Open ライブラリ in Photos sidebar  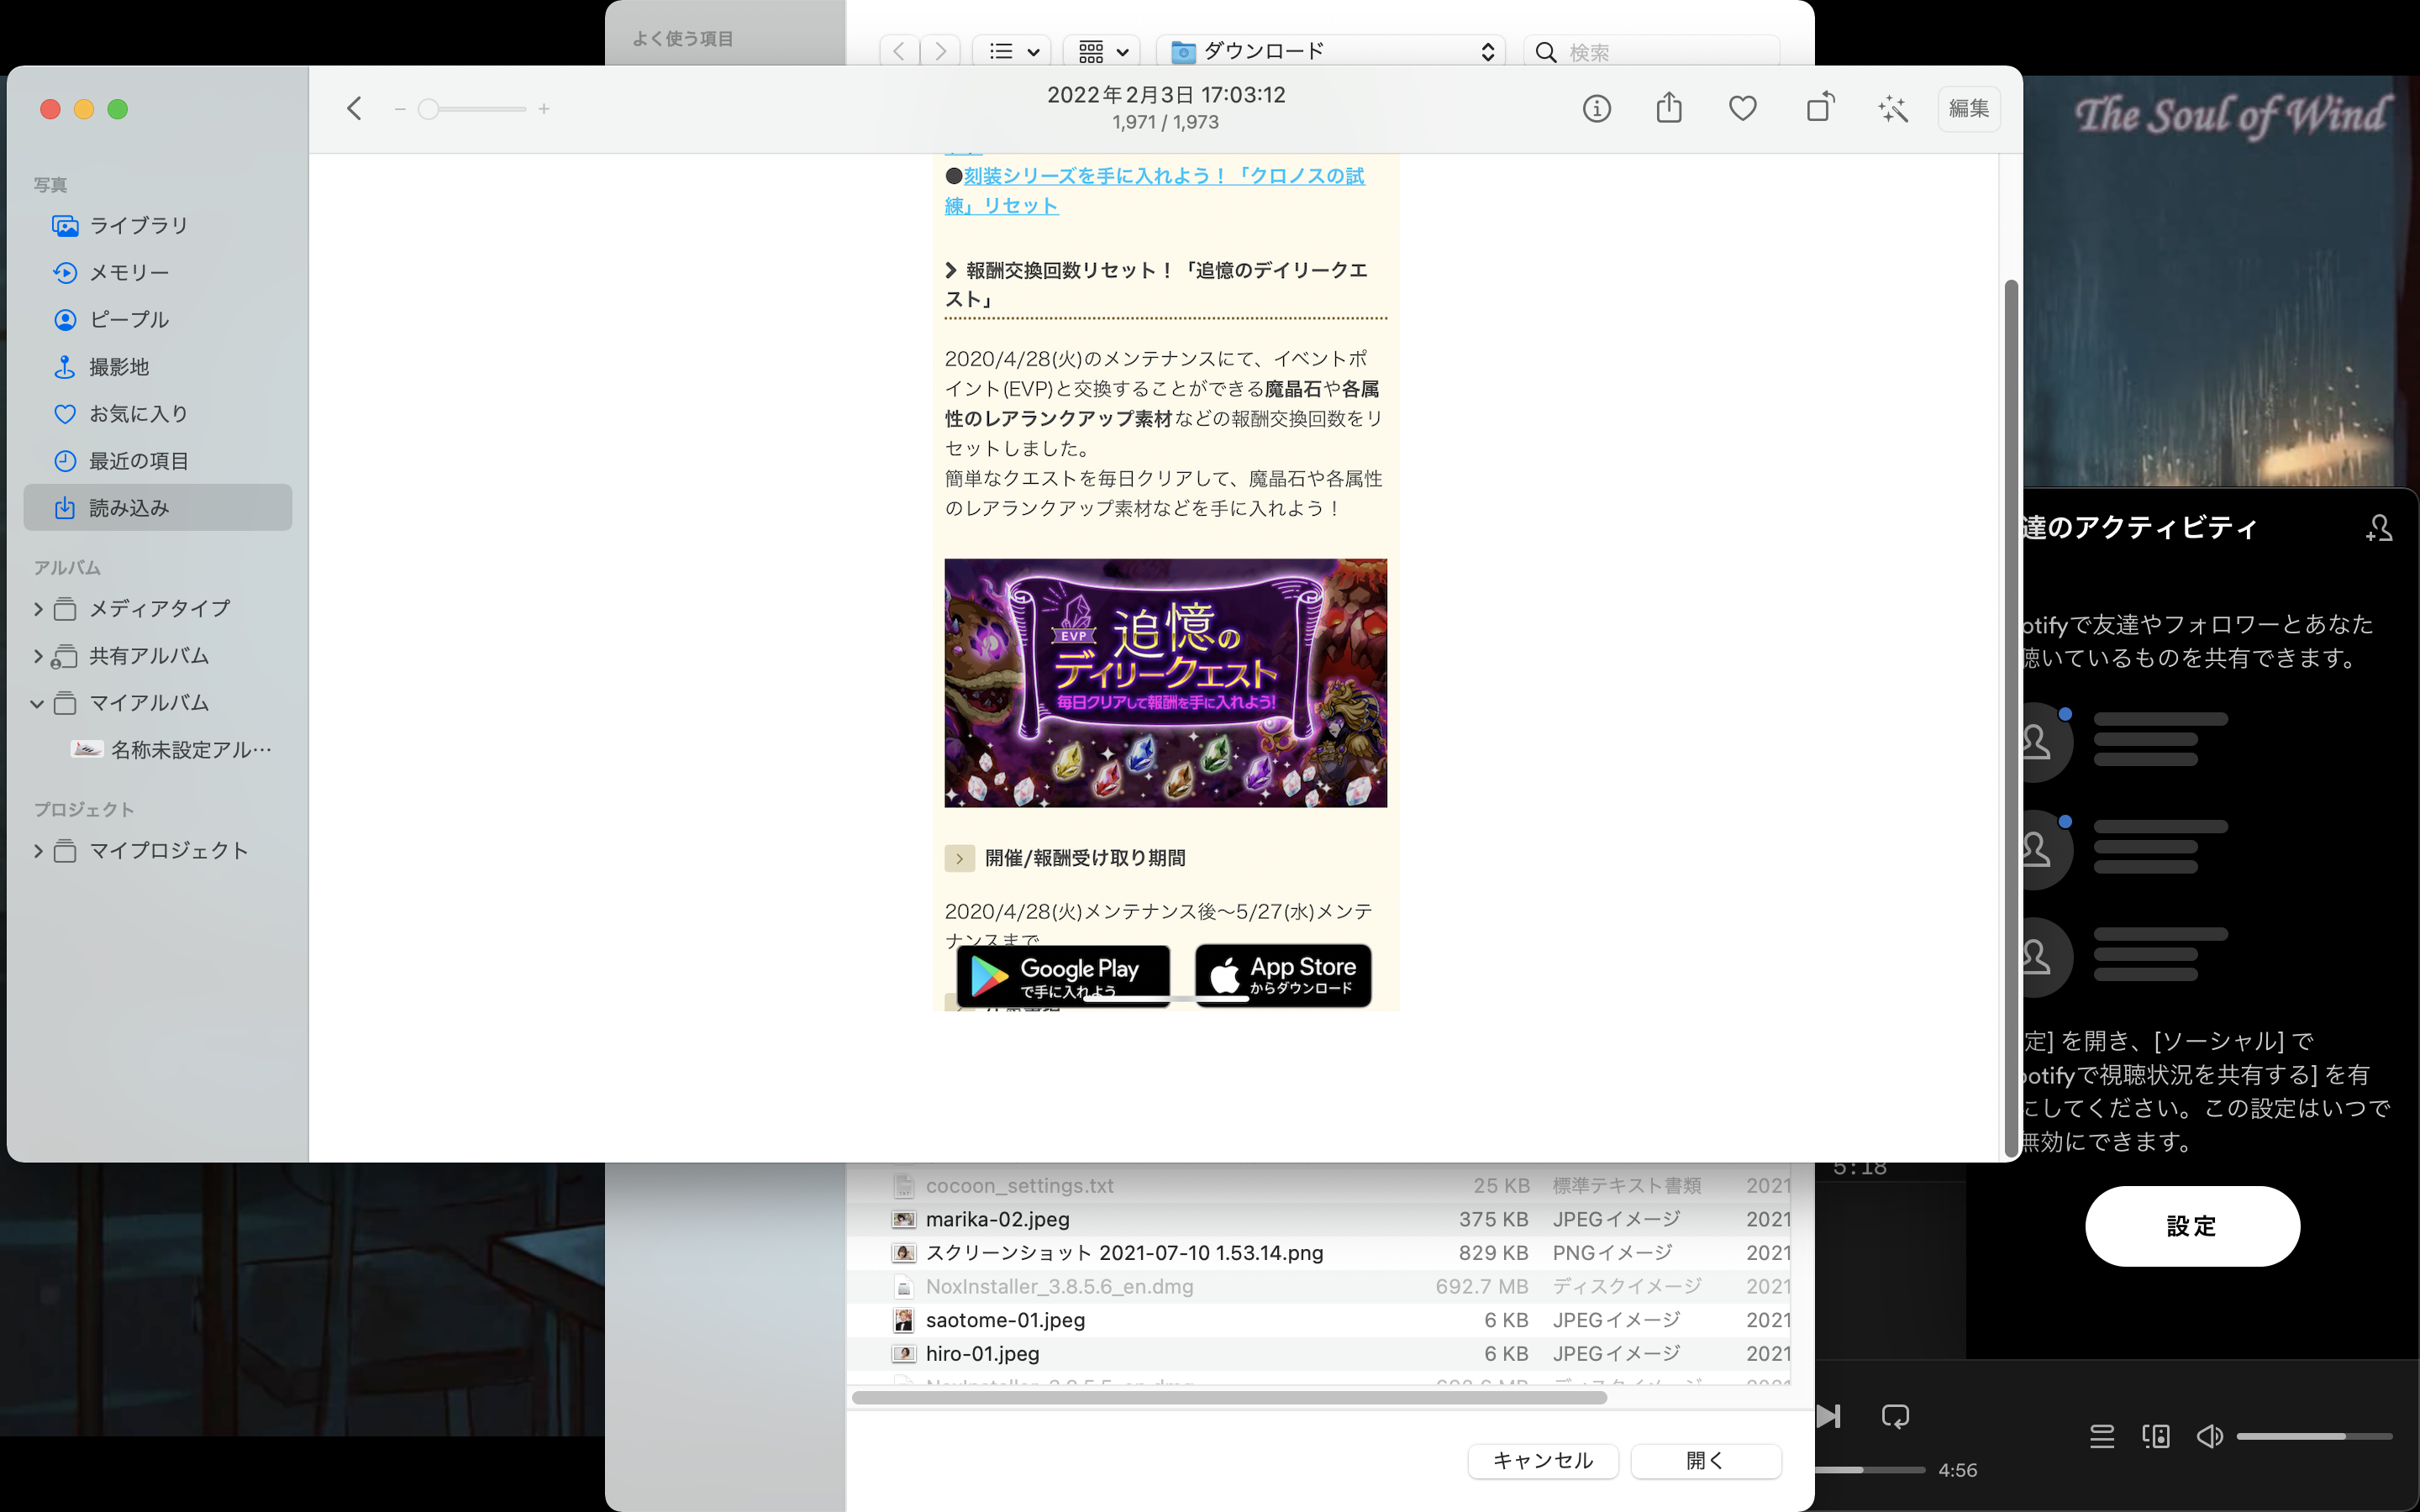click(x=158, y=225)
